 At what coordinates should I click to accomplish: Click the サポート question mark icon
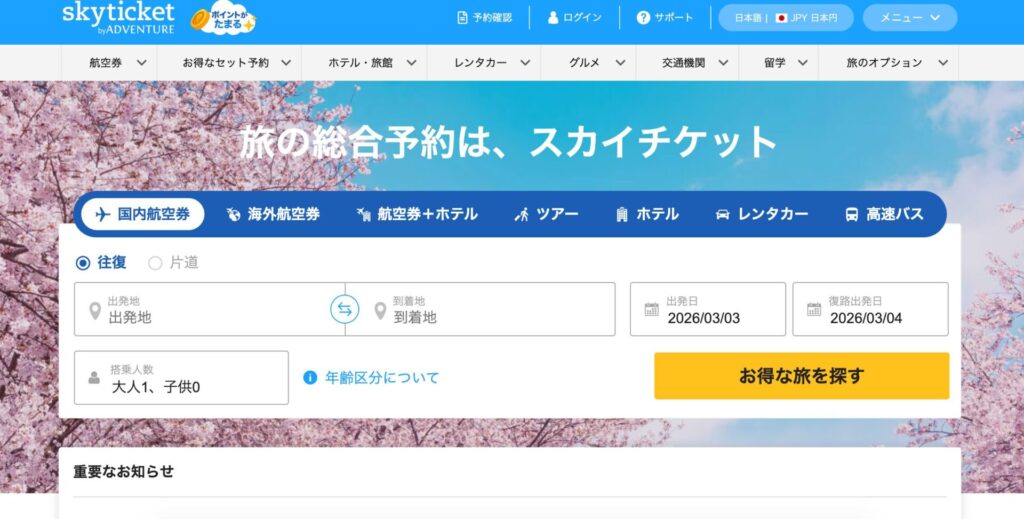[x=643, y=18]
